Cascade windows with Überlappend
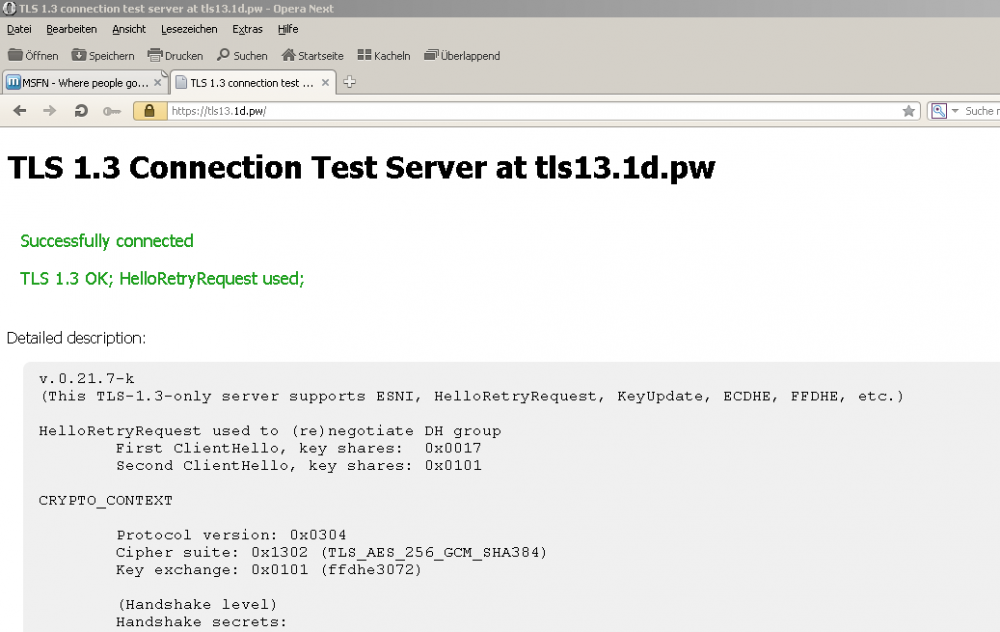Image resolution: width=1000 pixels, height=632 pixels. pyautogui.click(x=462, y=56)
